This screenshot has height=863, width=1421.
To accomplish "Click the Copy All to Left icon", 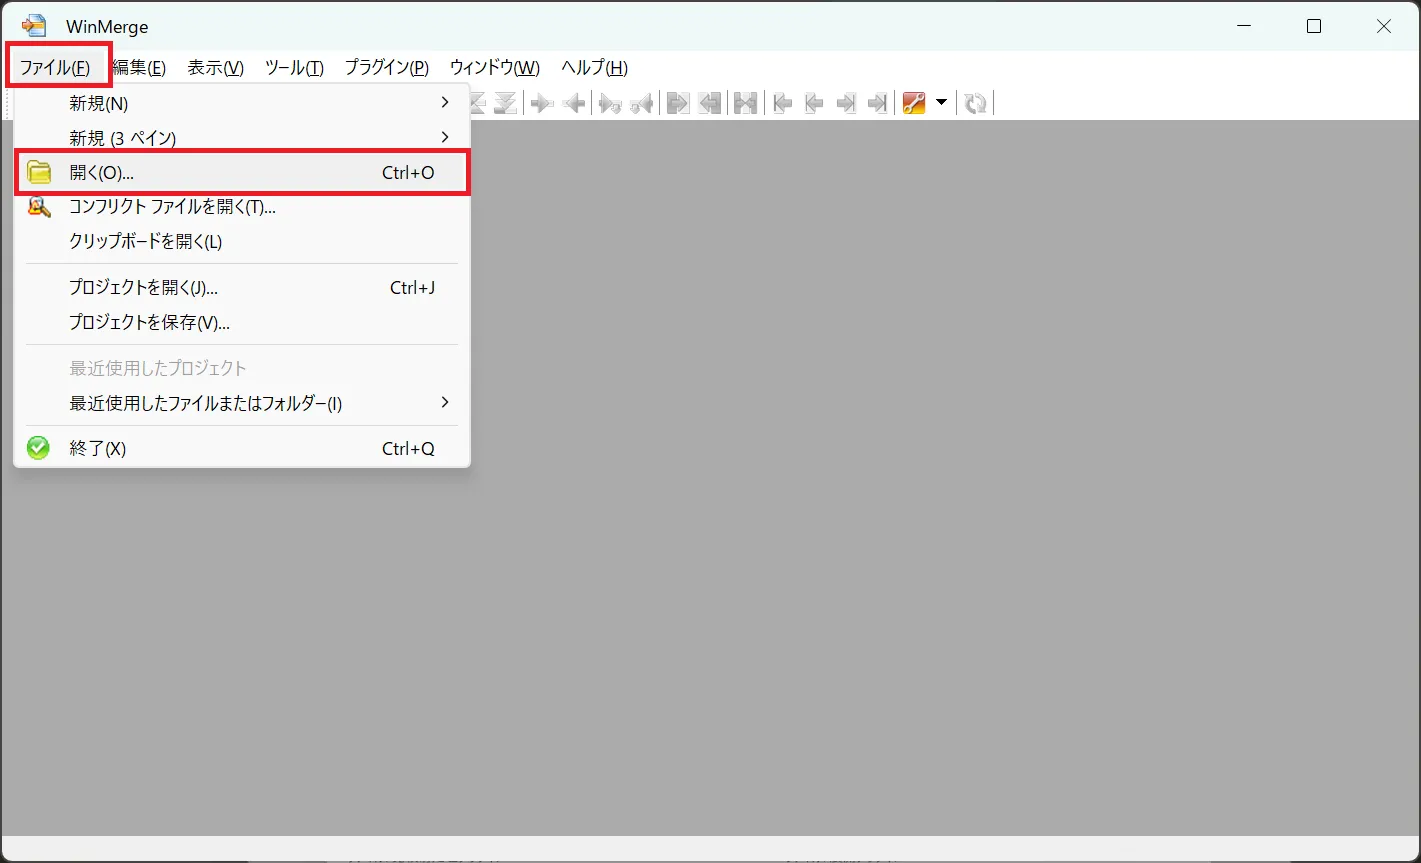I will point(710,103).
